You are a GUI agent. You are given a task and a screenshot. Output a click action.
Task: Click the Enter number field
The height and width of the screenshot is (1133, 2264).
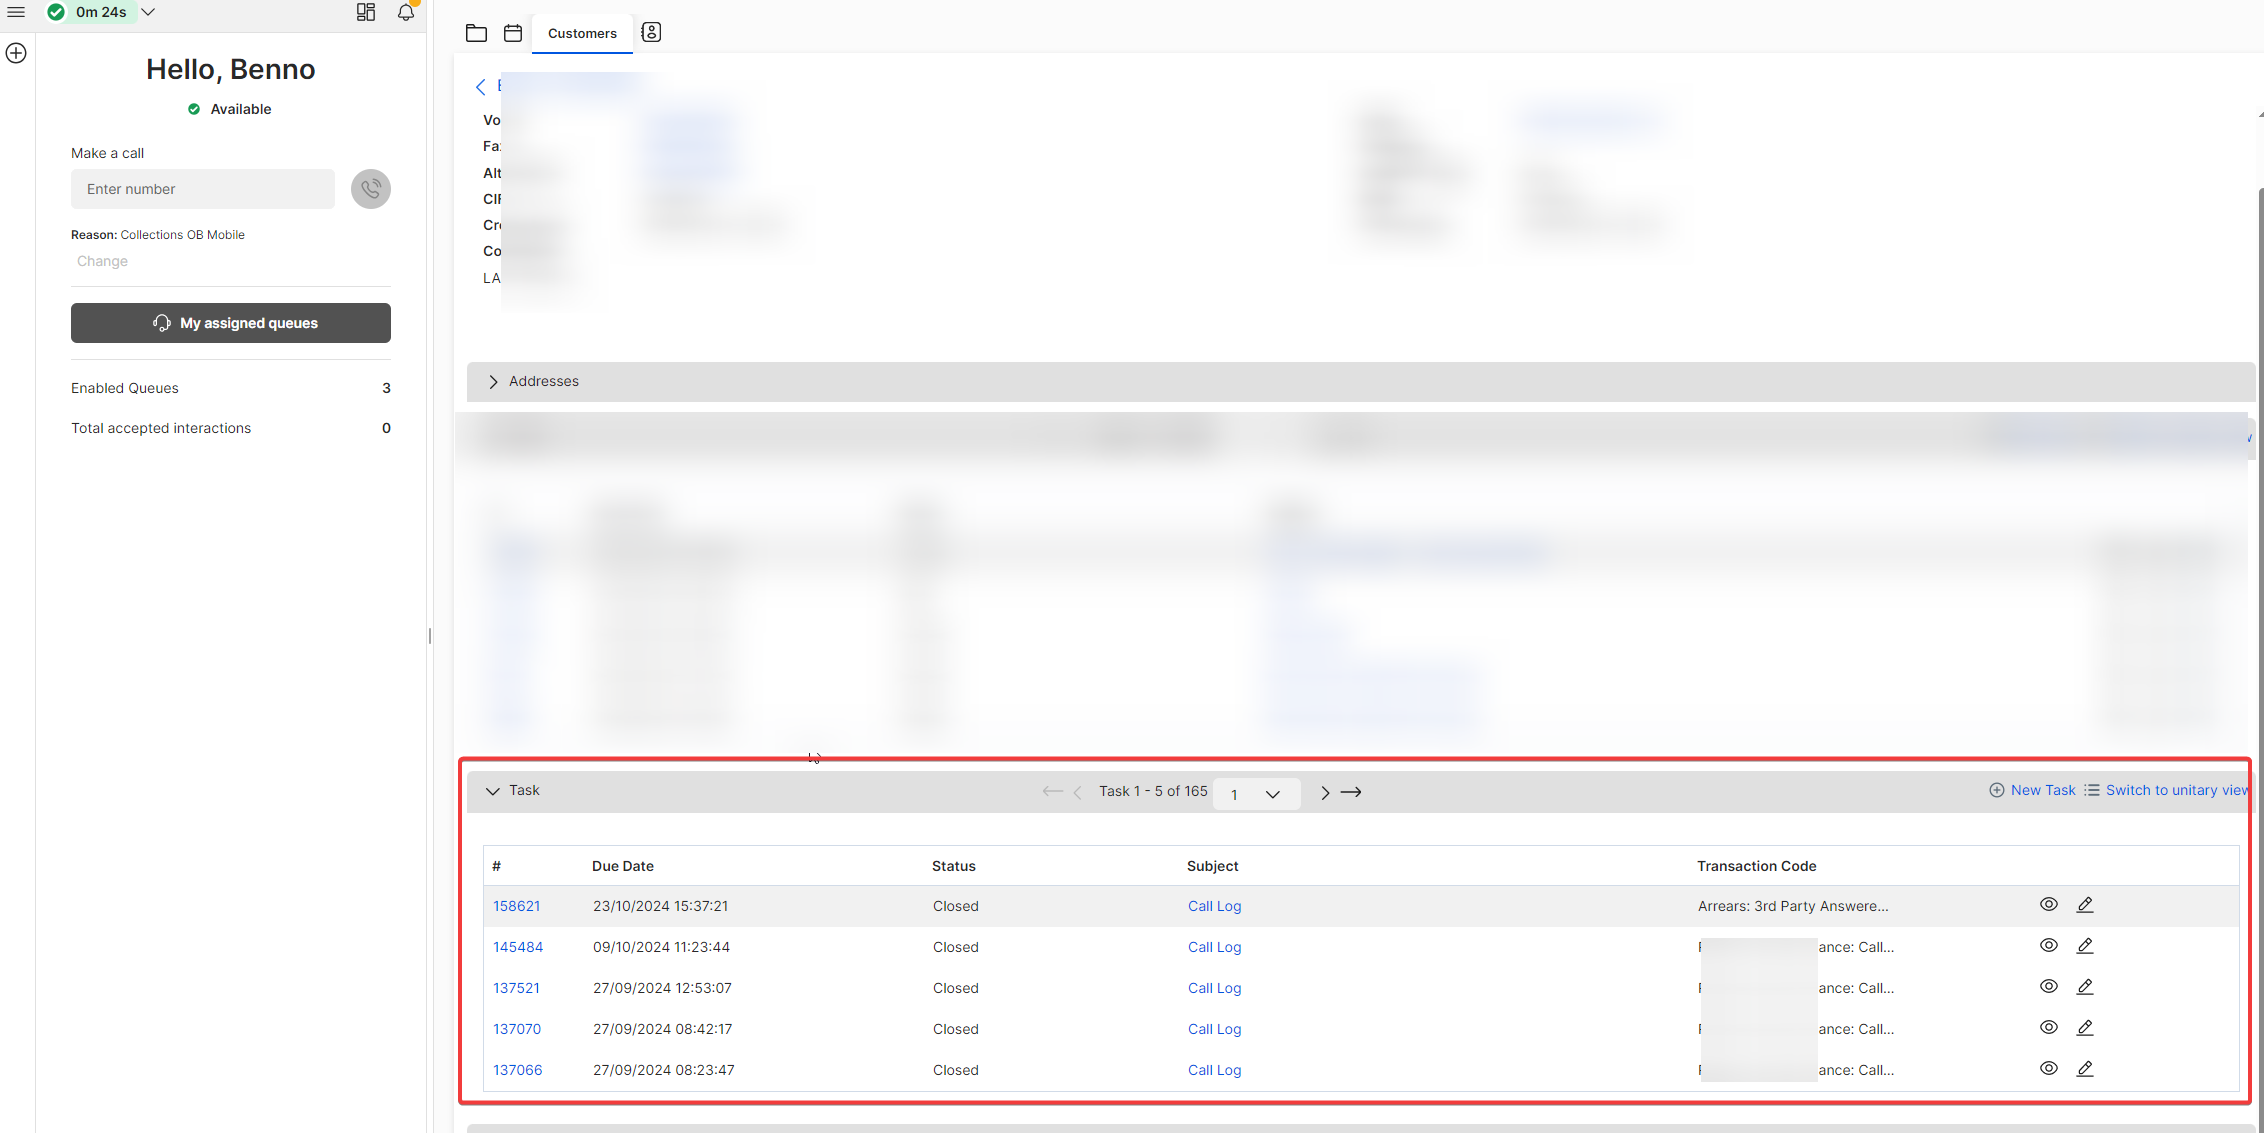click(x=203, y=189)
